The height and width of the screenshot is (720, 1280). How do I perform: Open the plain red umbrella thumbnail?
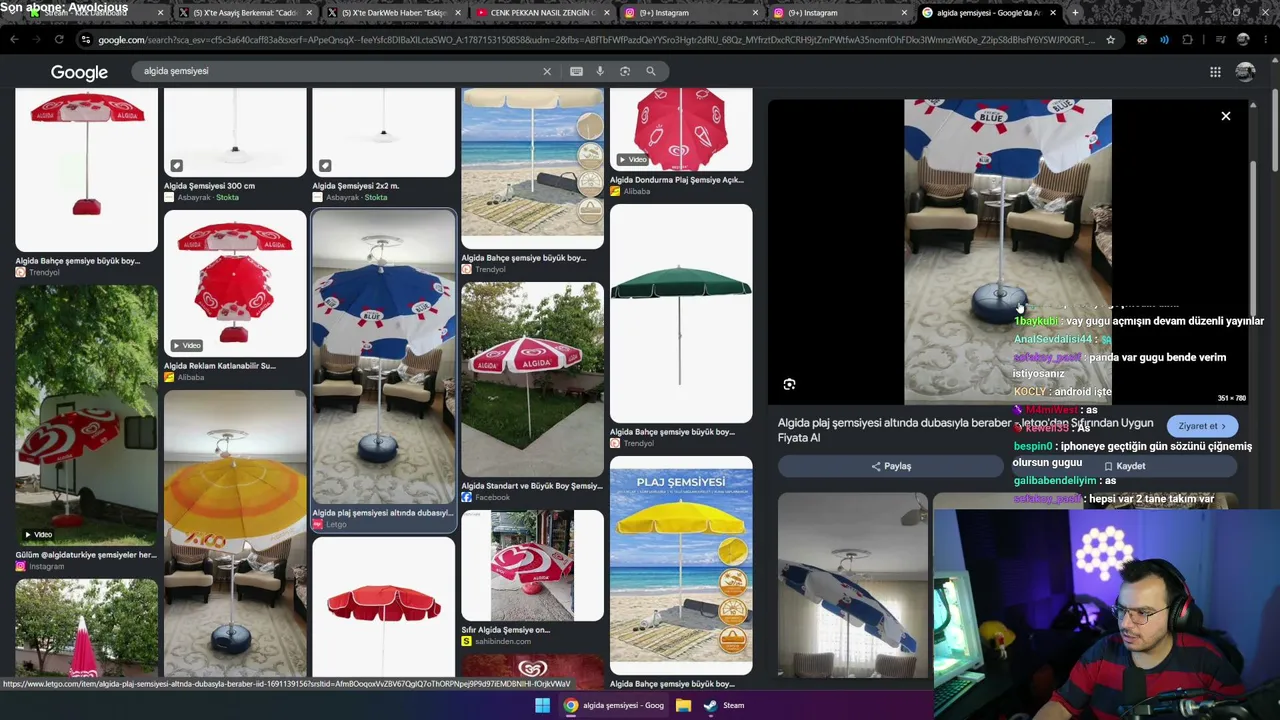click(x=383, y=608)
